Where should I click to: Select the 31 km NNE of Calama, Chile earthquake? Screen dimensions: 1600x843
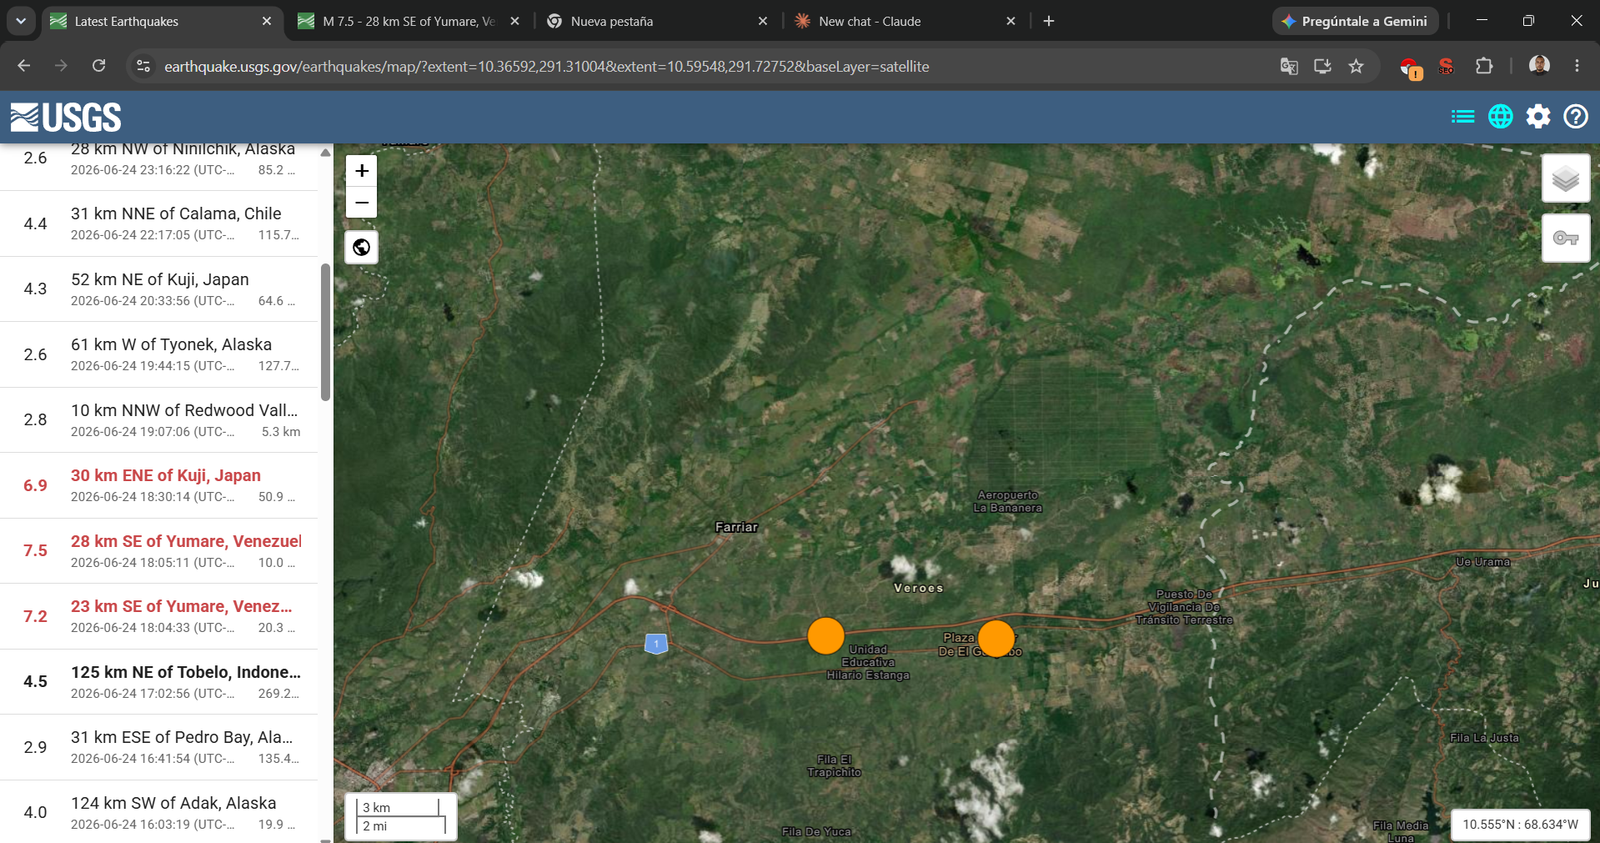(x=159, y=224)
